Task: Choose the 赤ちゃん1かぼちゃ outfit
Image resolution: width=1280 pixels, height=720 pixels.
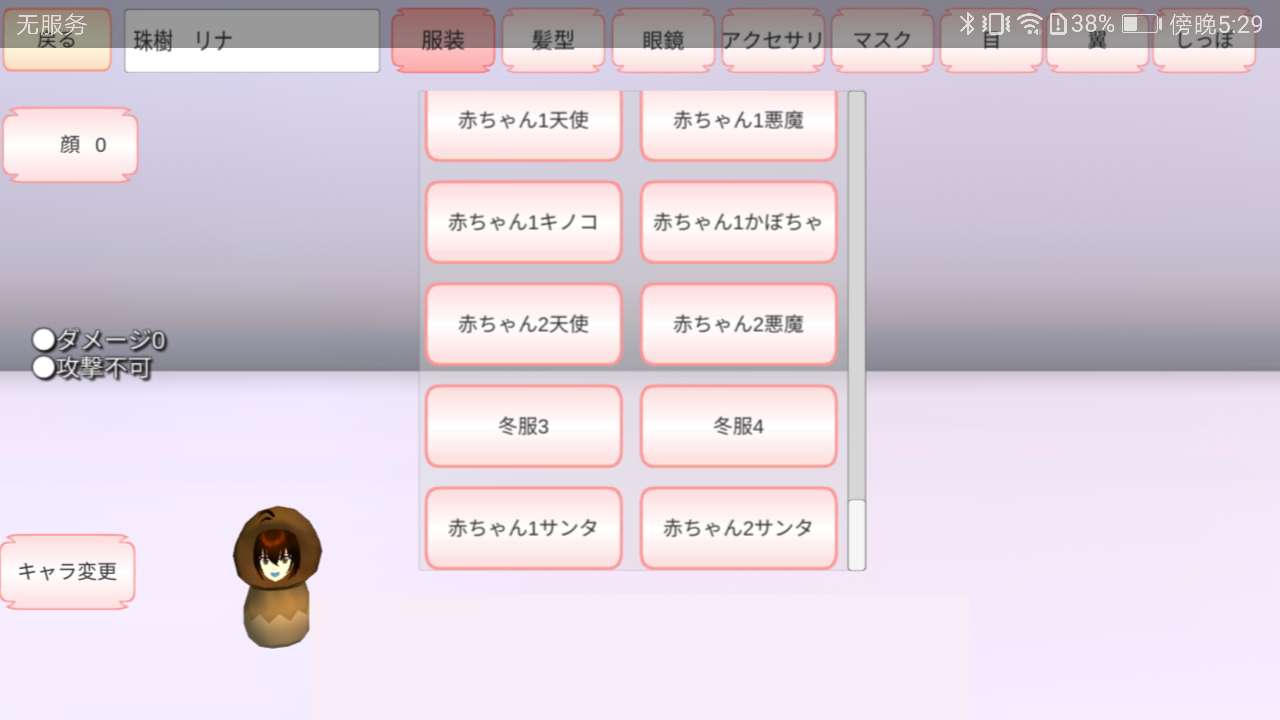Action: pyautogui.click(x=739, y=222)
